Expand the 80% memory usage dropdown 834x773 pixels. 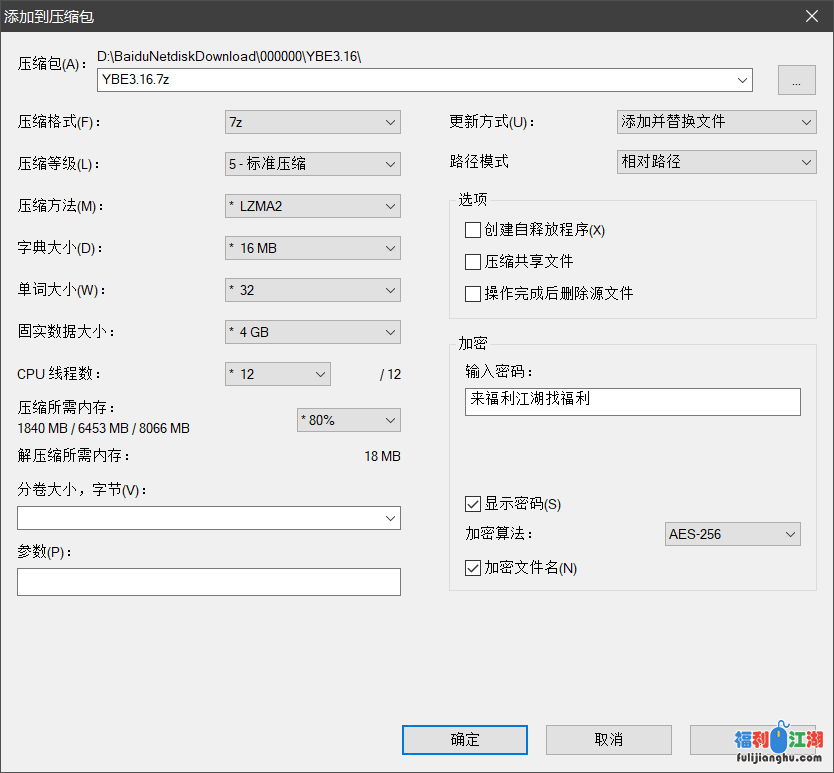(348, 420)
